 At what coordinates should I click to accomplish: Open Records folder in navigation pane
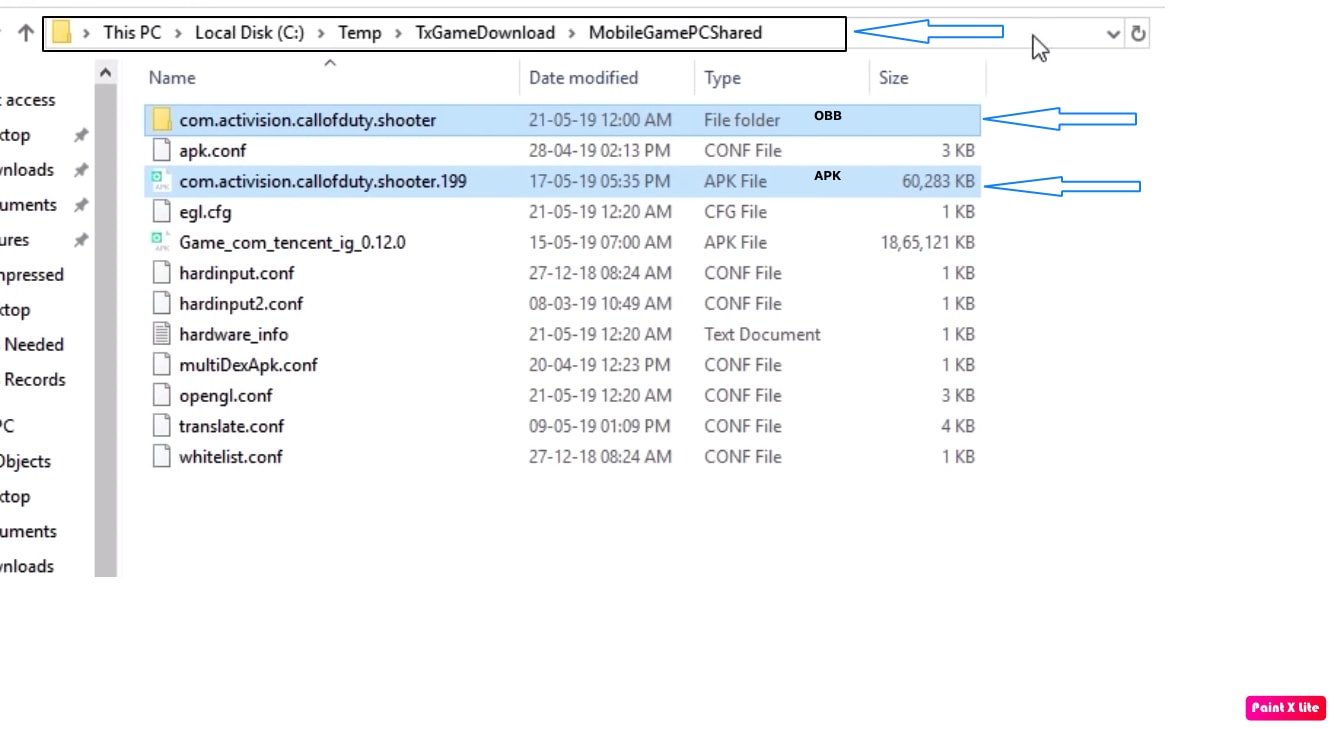(x=33, y=380)
